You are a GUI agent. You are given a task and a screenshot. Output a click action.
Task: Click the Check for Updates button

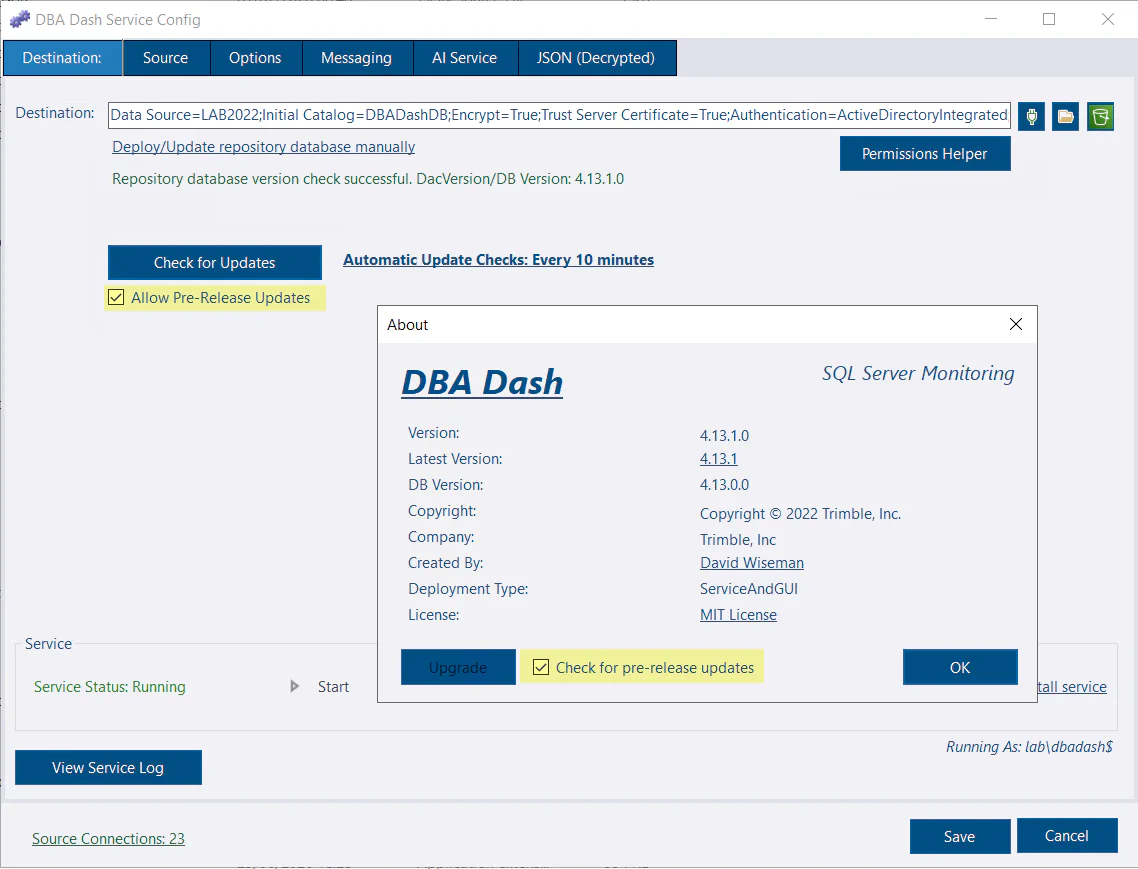coord(215,262)
